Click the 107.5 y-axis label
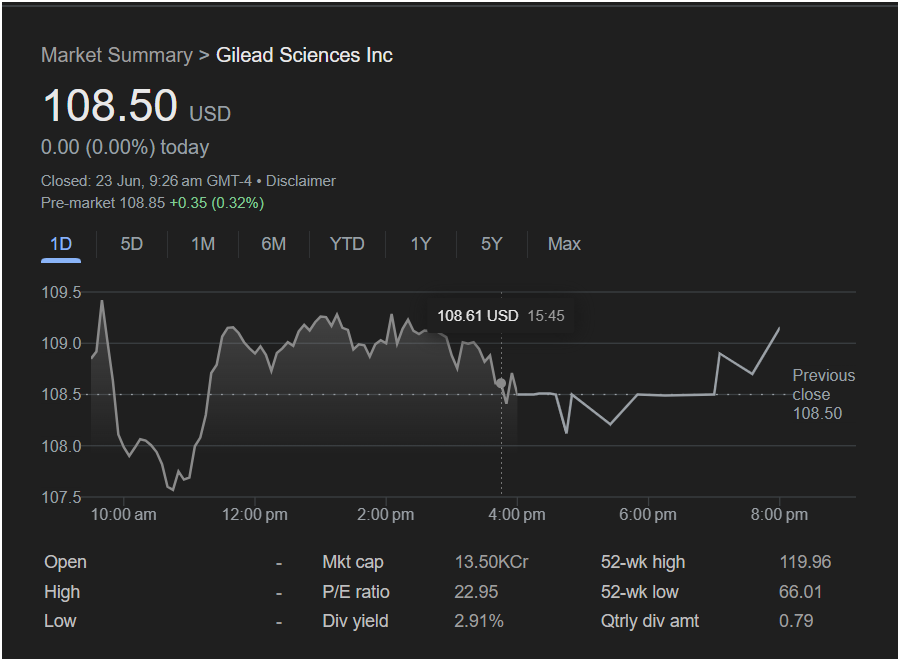Viewport: 900px width, 661px height. coord(61,497)
